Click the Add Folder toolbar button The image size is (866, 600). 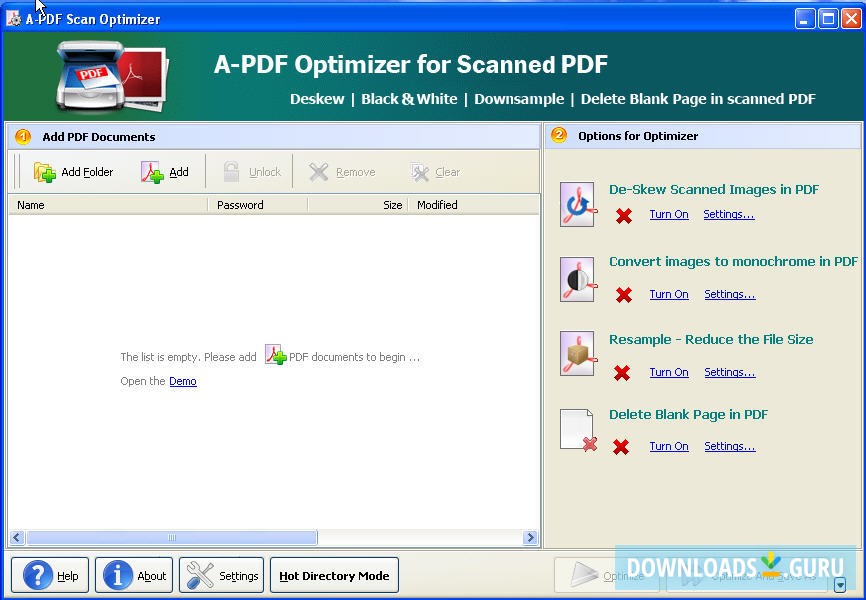pyautogui.click(x=73, y=172)
